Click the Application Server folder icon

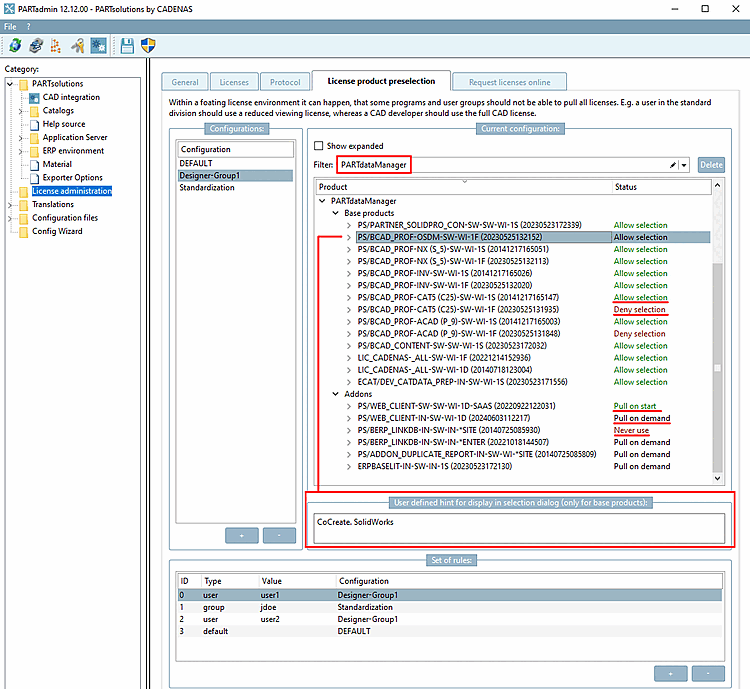point(34,138)
